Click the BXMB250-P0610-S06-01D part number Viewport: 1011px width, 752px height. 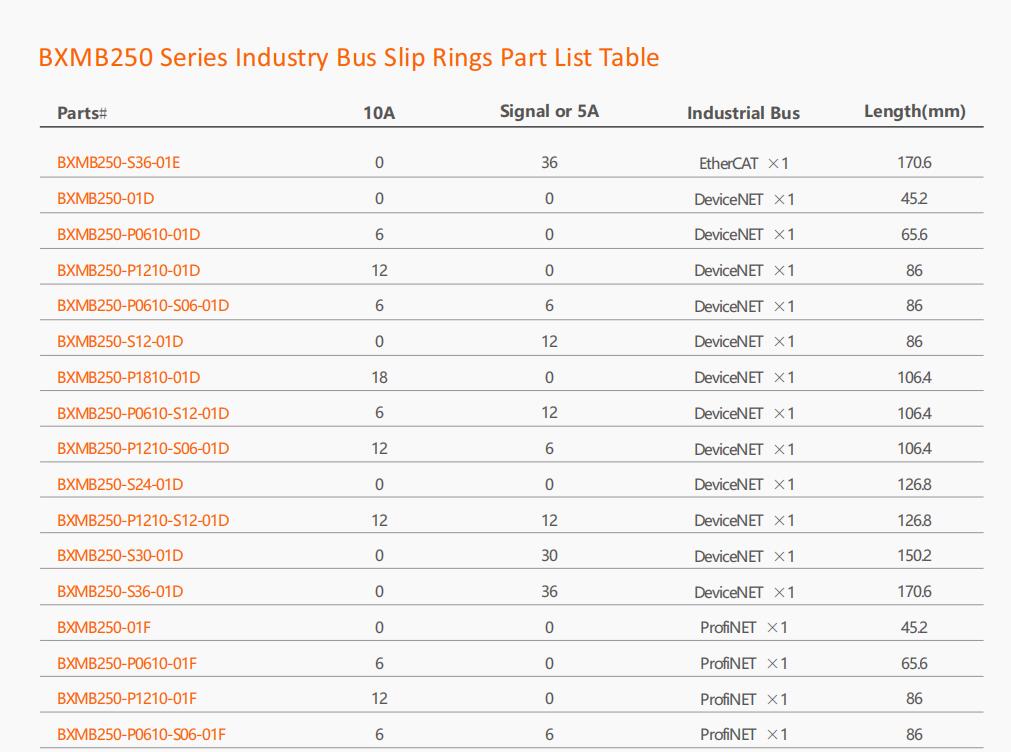tap(142, 306)
